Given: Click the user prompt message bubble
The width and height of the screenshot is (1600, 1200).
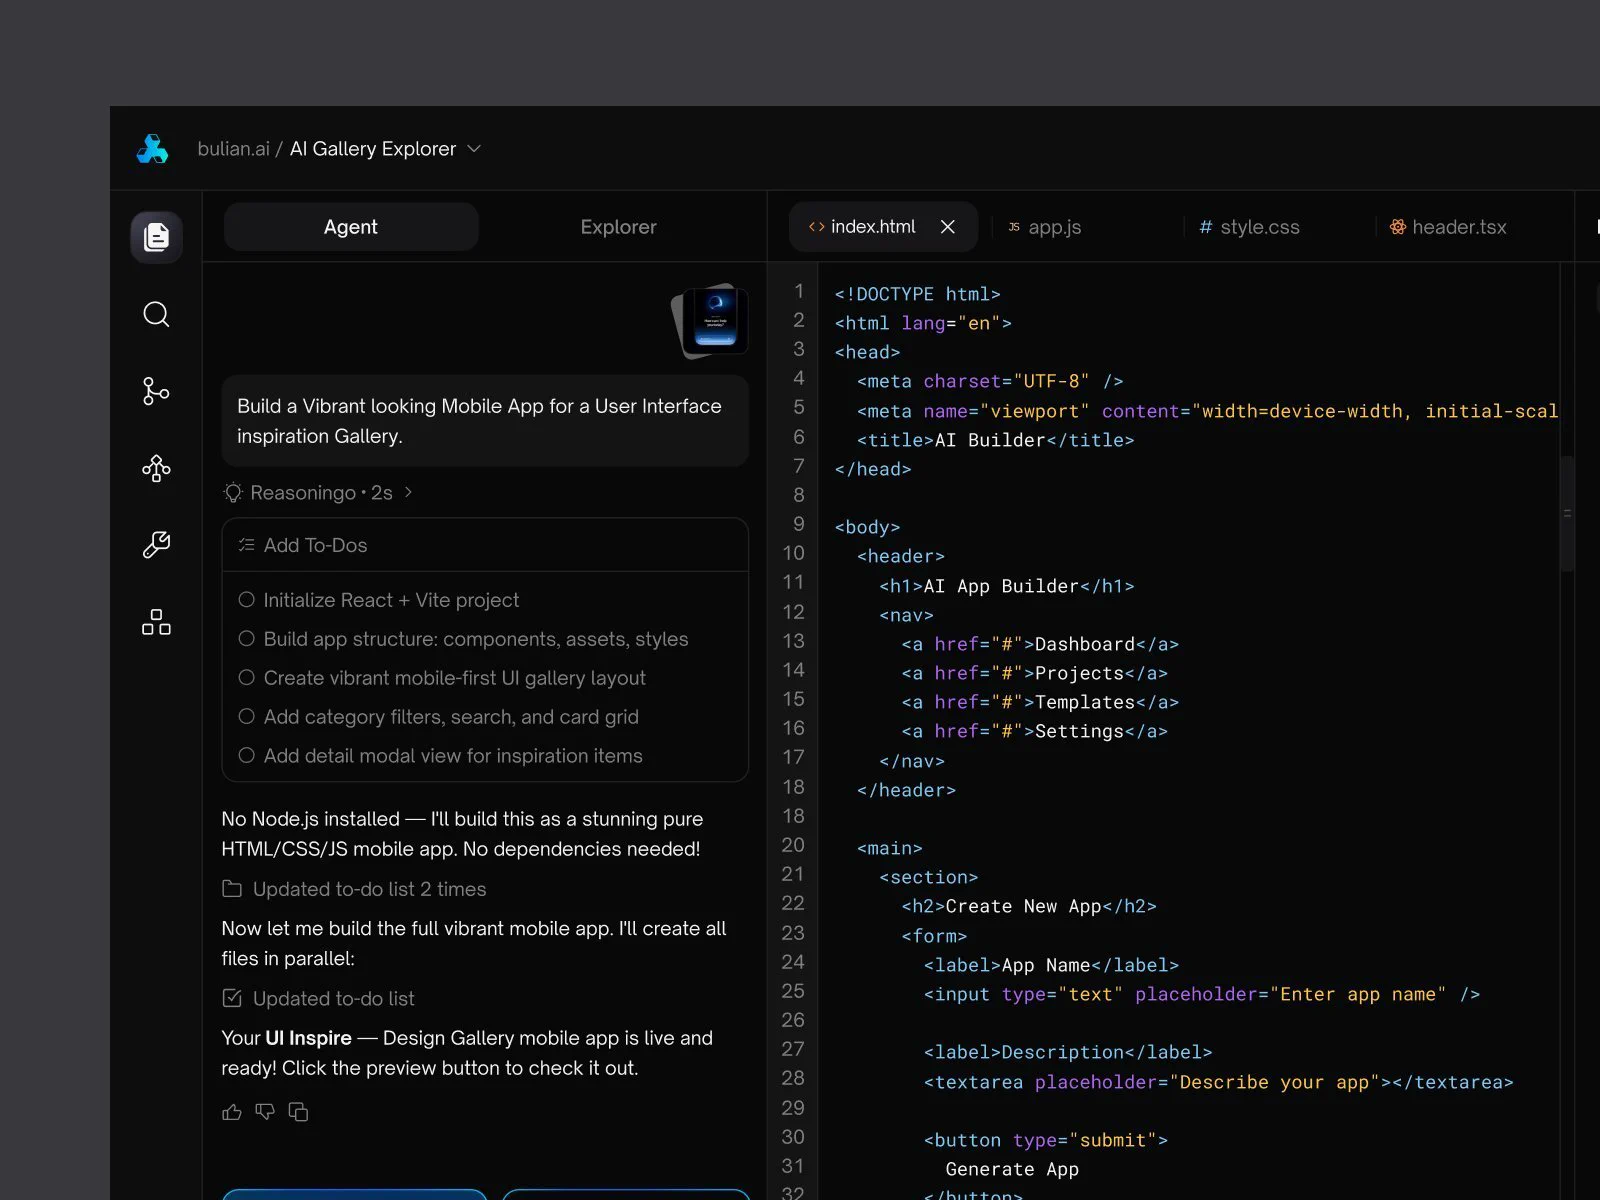Looking at the screenshot, I should (x=485, y=421).
